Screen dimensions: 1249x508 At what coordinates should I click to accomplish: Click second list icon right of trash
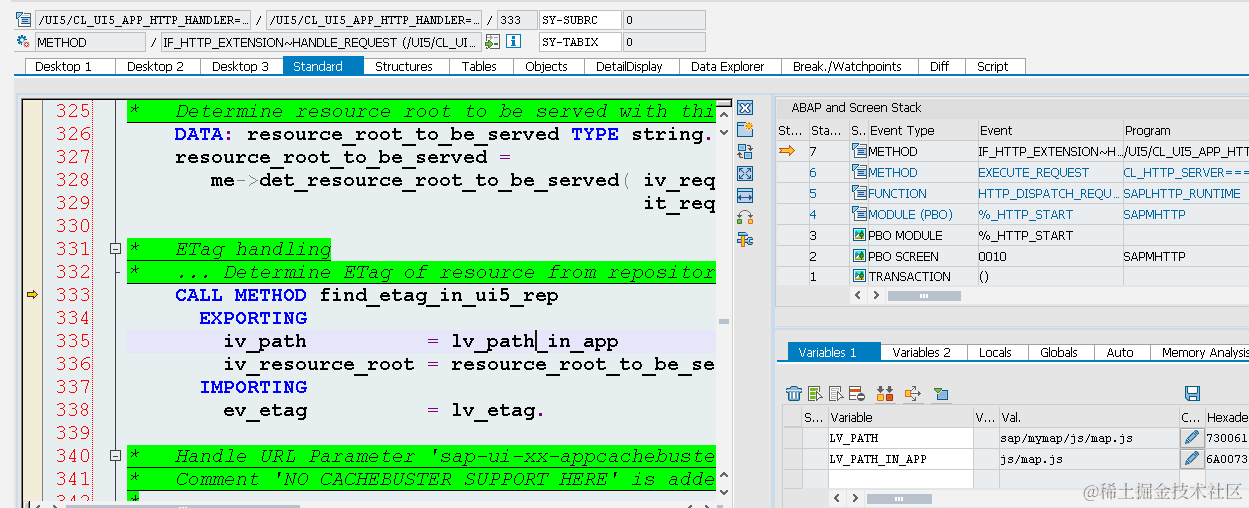coord(836,394)
